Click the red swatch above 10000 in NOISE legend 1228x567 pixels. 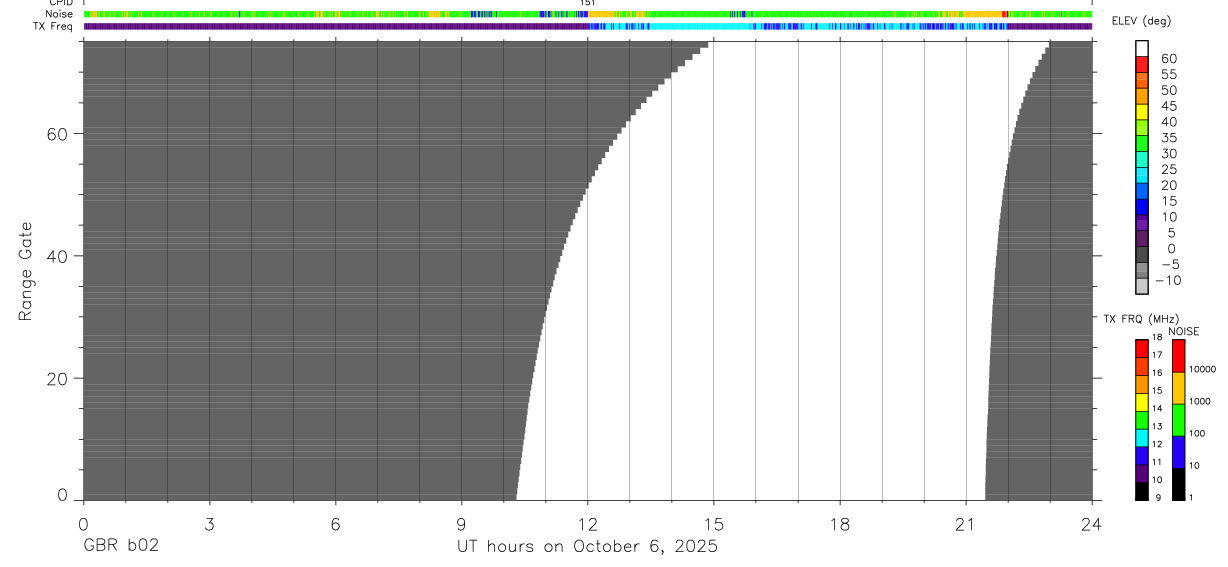(1178, 356)
